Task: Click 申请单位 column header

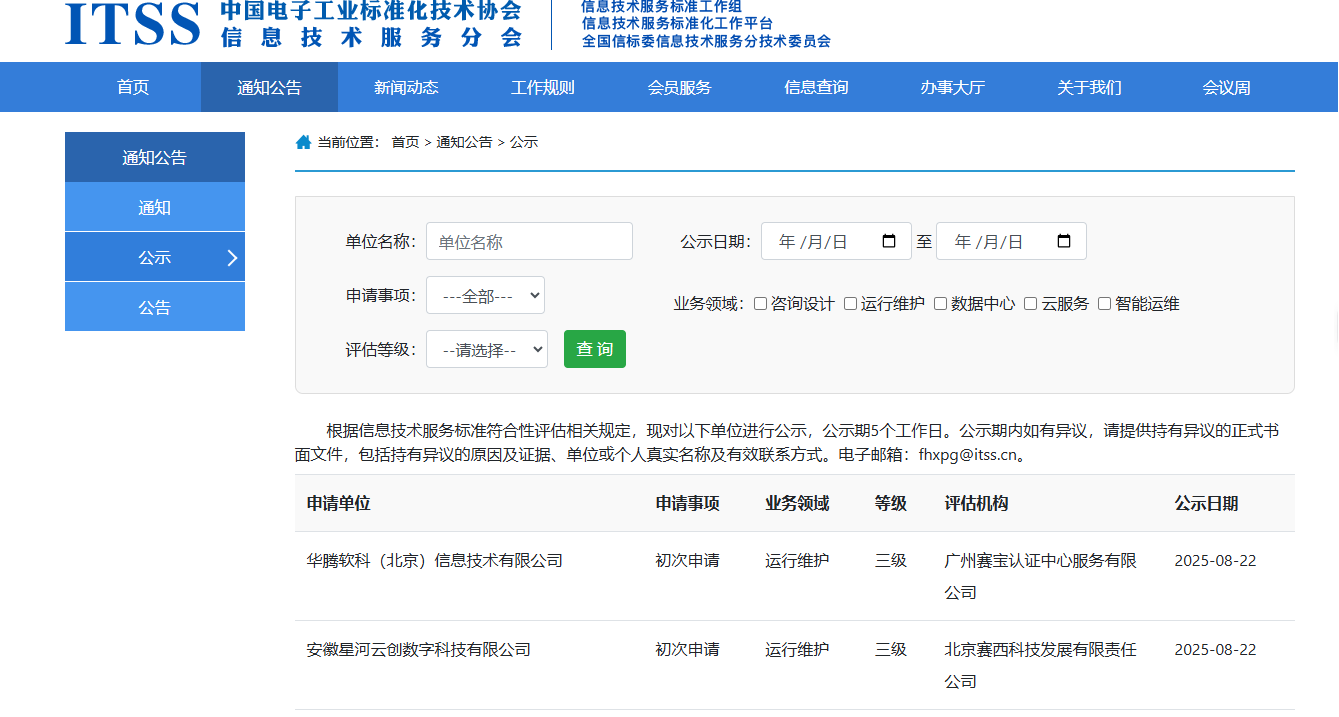Action: pyautogui.click(x=339, y=503)
